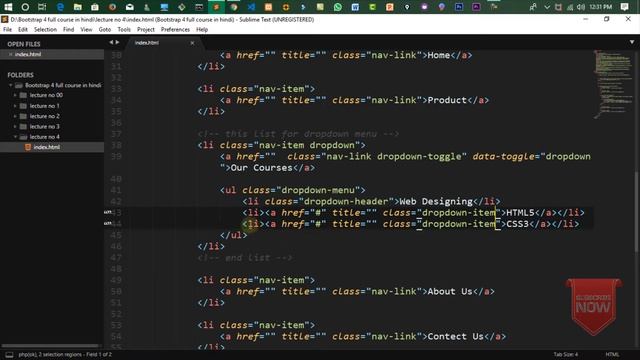Open Photoshop from taskbar
The width and height of the screenshot is (640, 360).
(459, 7)
